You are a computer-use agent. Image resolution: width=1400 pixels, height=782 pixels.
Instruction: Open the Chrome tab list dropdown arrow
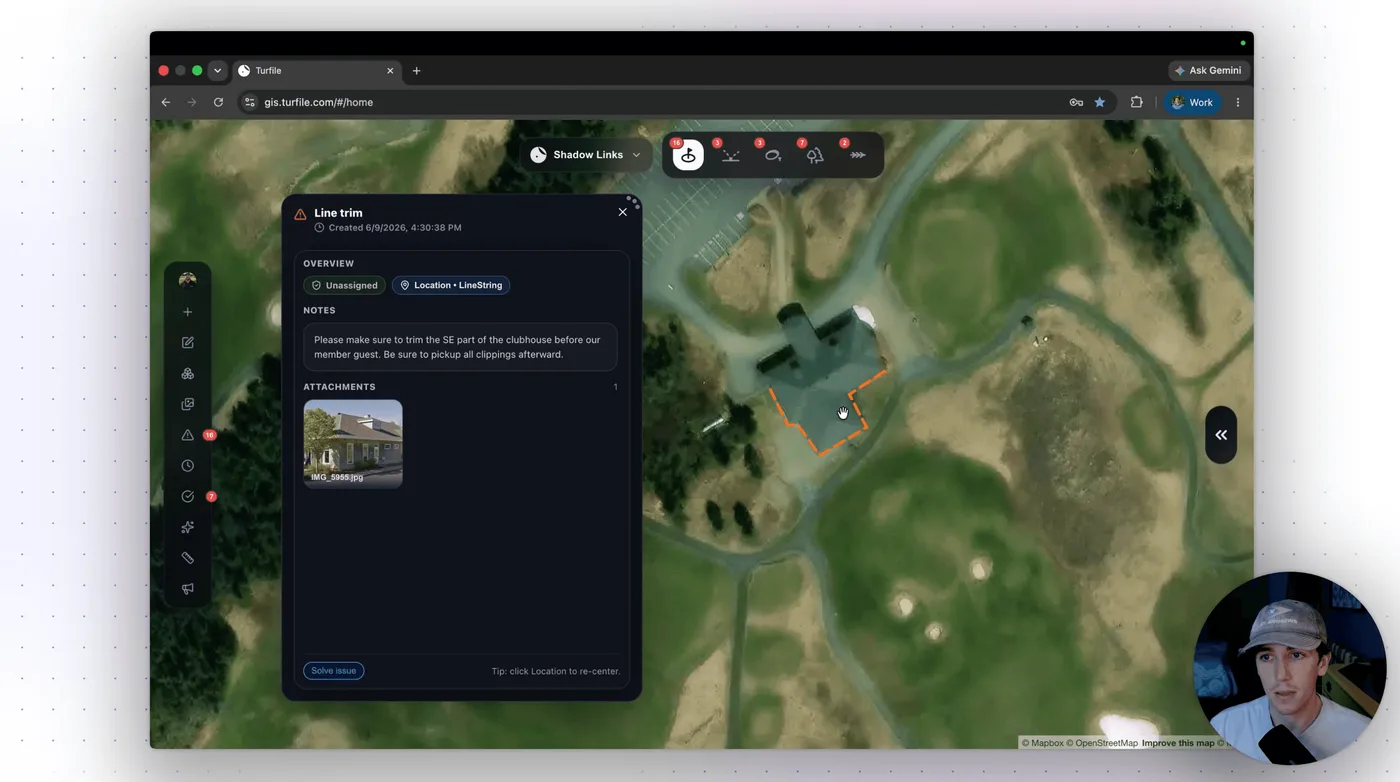click(217, 71)
